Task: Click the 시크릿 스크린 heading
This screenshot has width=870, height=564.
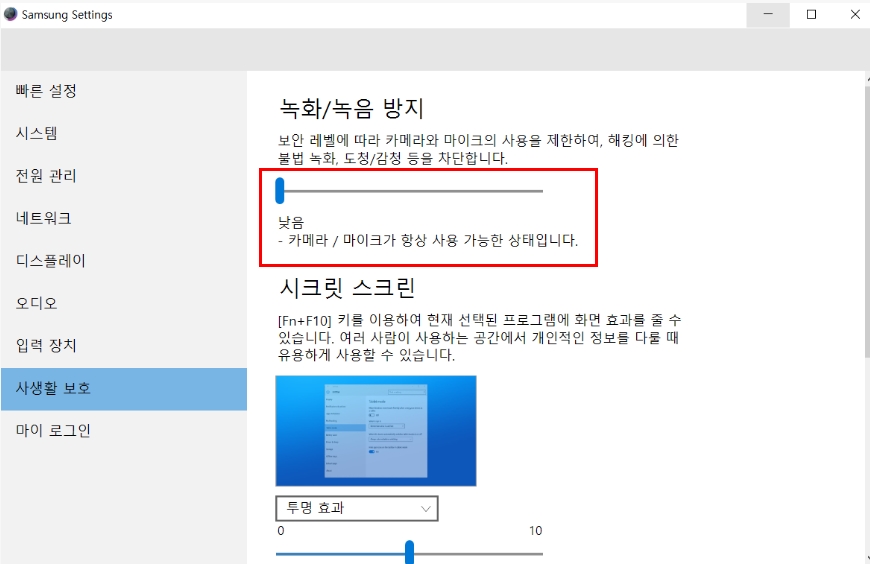Action: click(x=347, y=288)
